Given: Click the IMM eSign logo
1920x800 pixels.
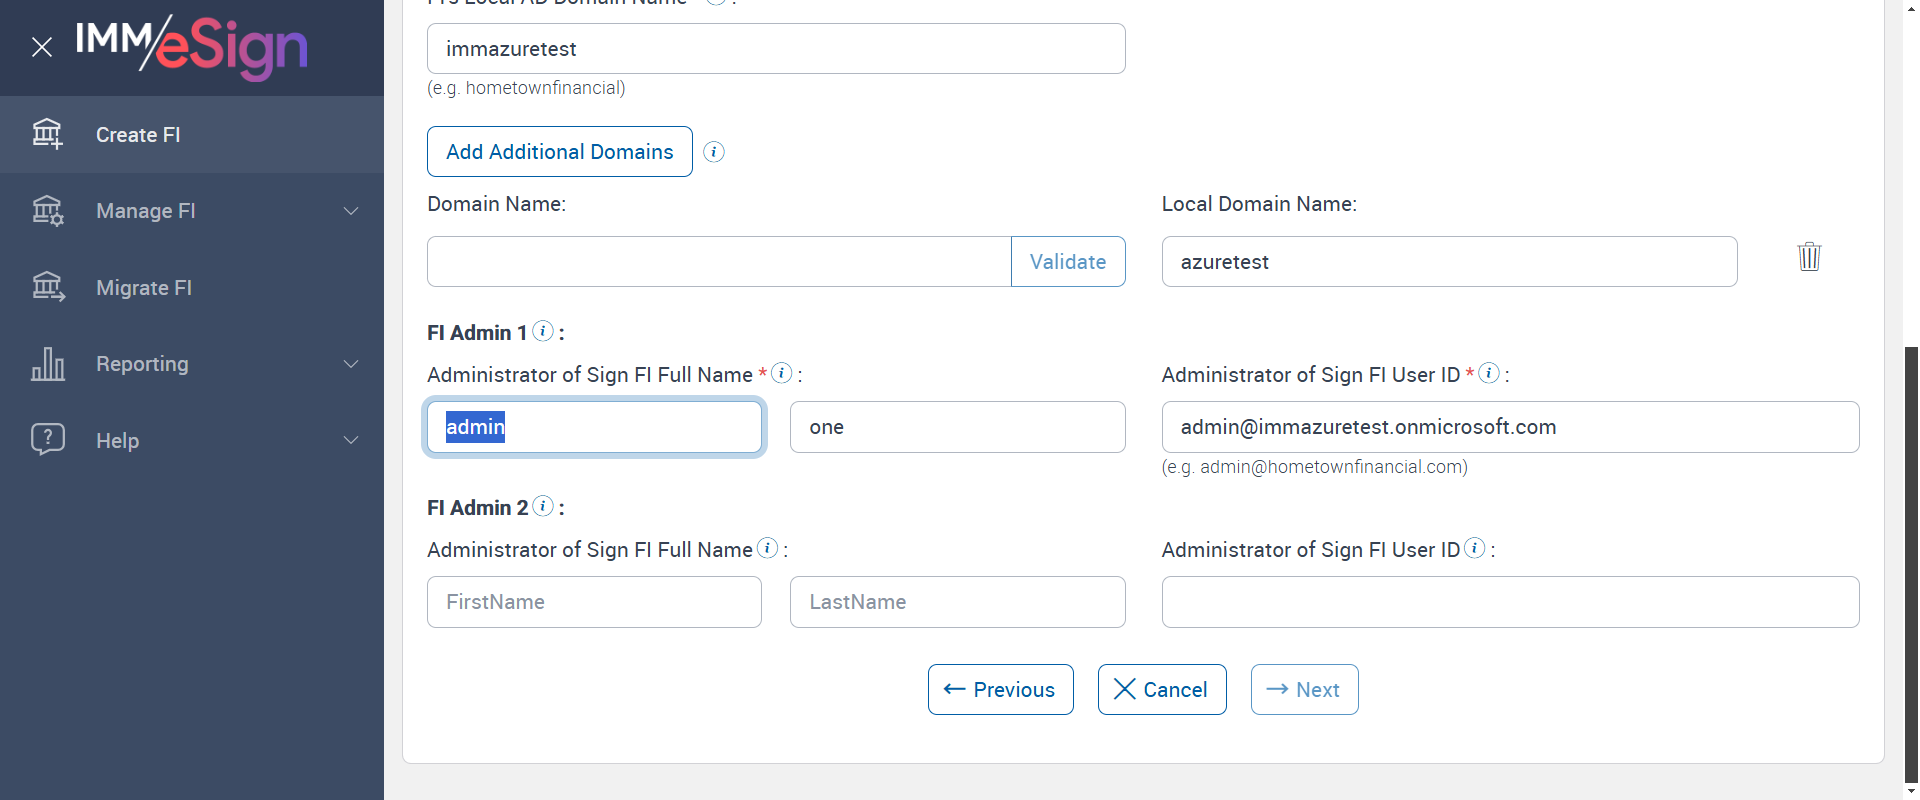Looking at the screenshot, I should pyautogui.click(x=192, y=46).
